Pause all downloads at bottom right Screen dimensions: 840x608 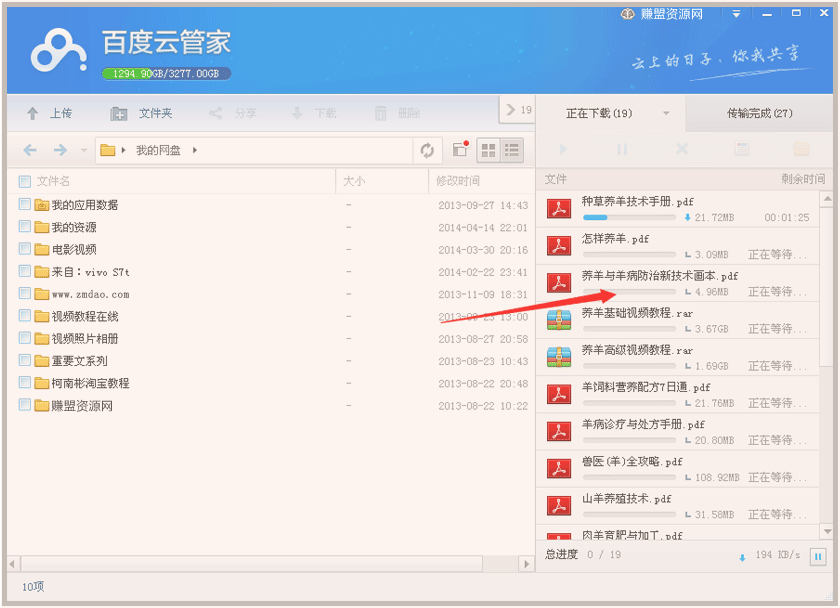[818, 556]
